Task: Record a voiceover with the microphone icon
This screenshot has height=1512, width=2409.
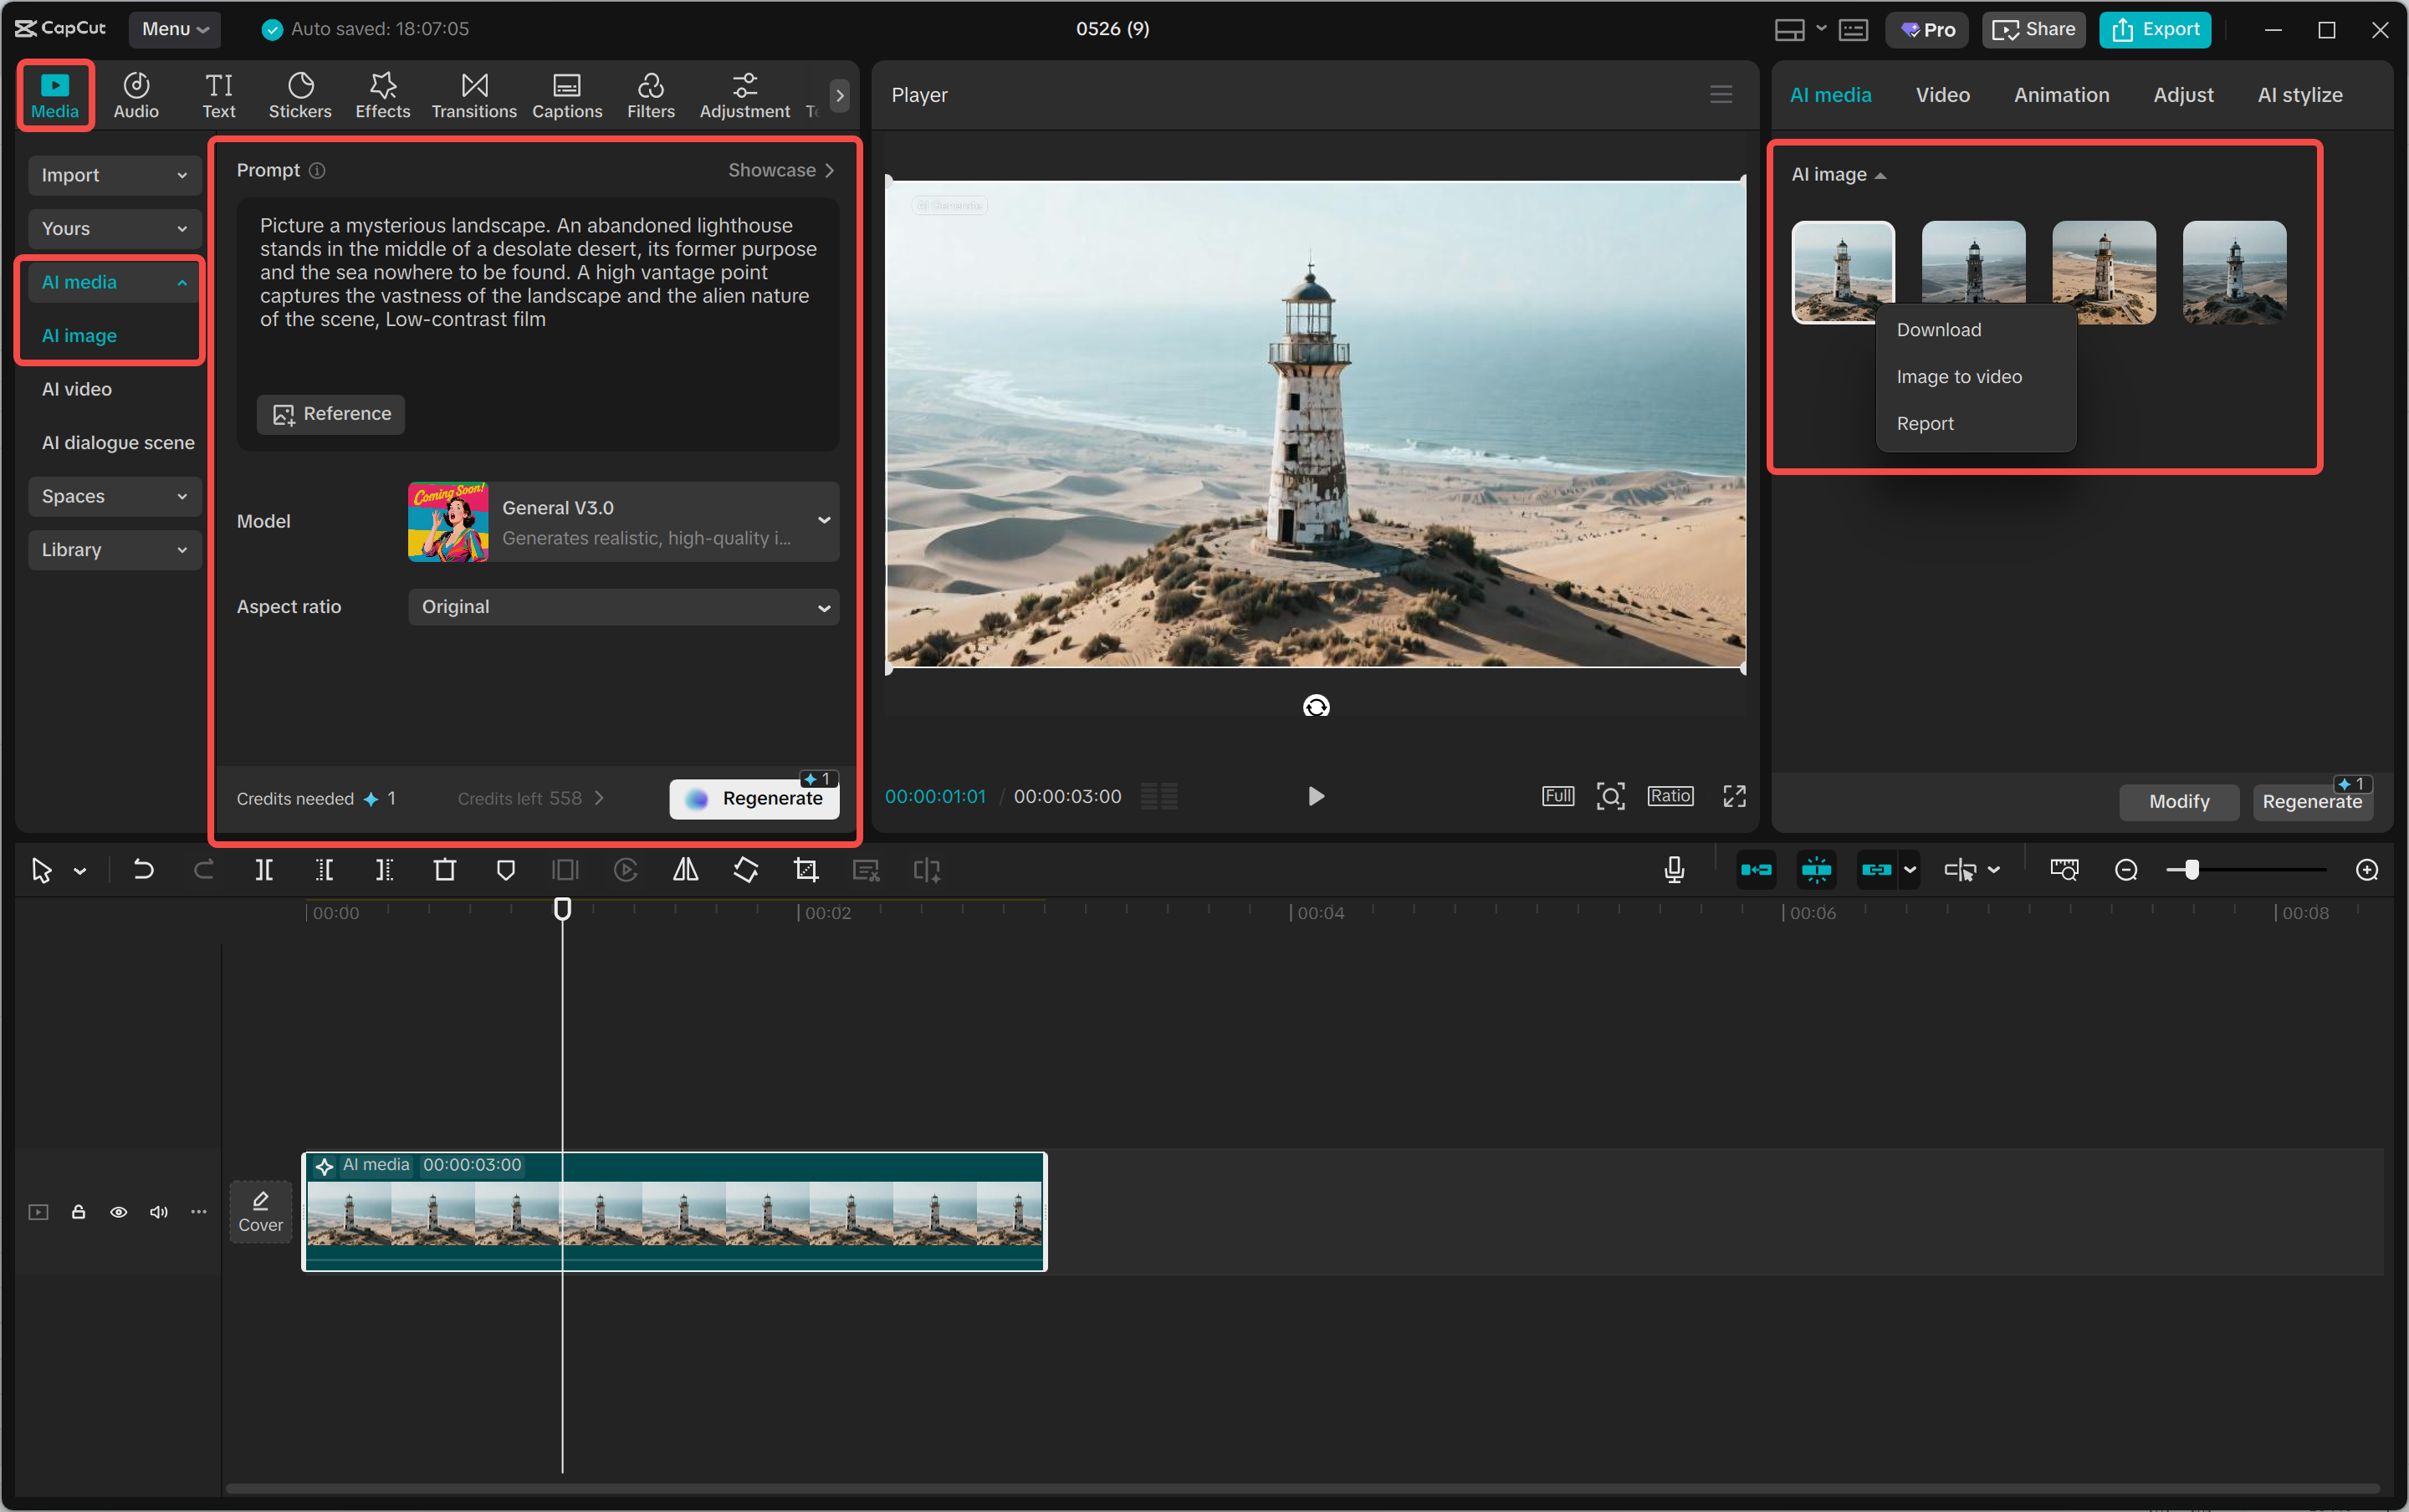Action: tap(1673, 870)
